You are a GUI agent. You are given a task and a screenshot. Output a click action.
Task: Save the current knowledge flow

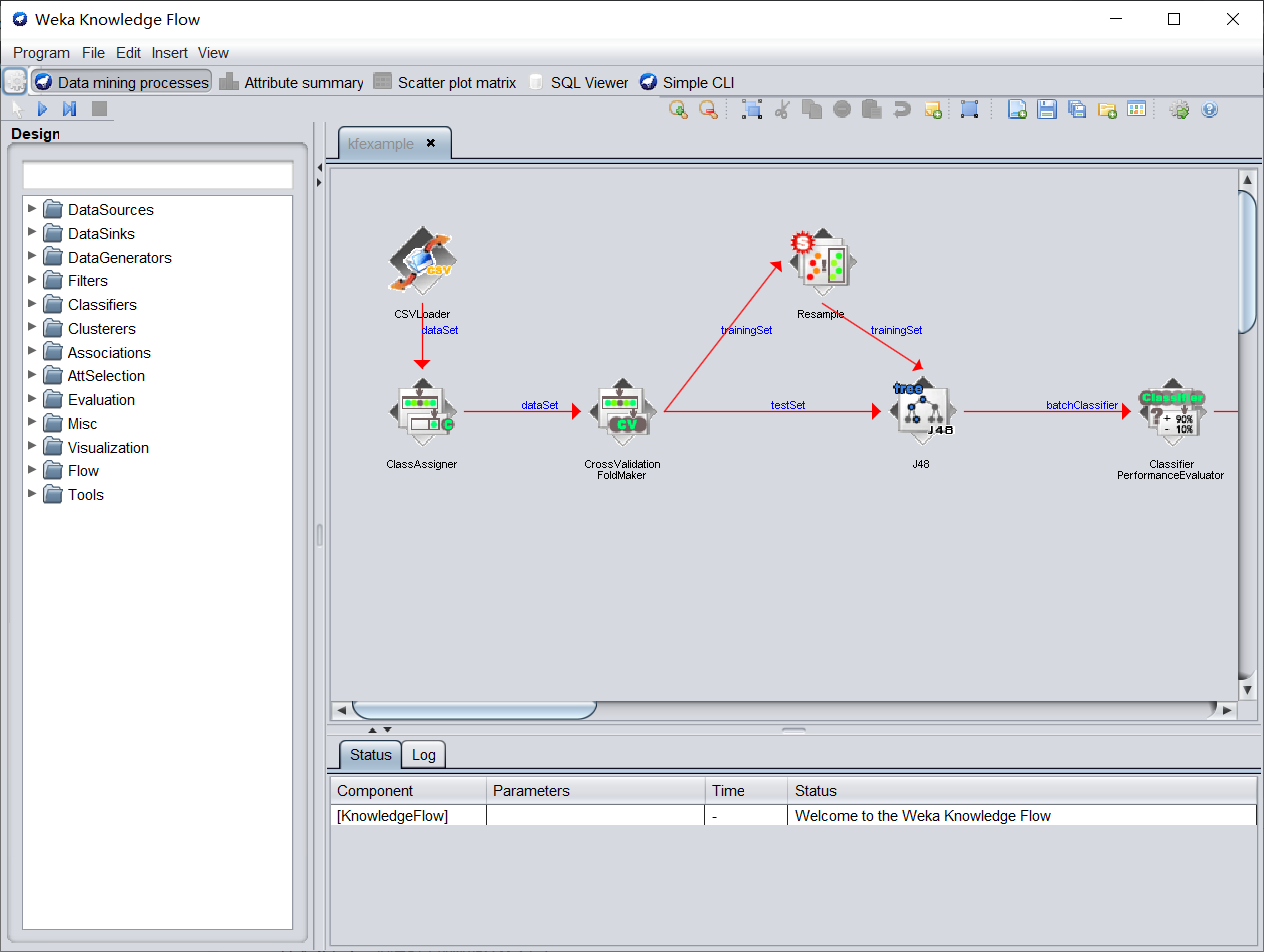[1046, 109]
